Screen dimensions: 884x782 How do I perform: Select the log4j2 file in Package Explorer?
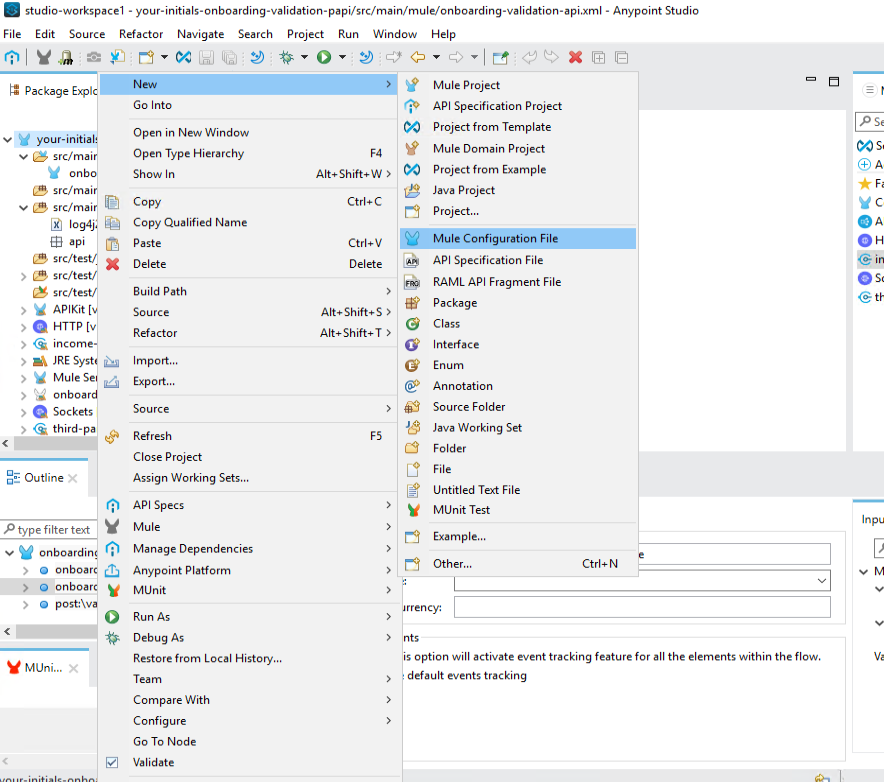pyautogui.click(x=81, y=225)
